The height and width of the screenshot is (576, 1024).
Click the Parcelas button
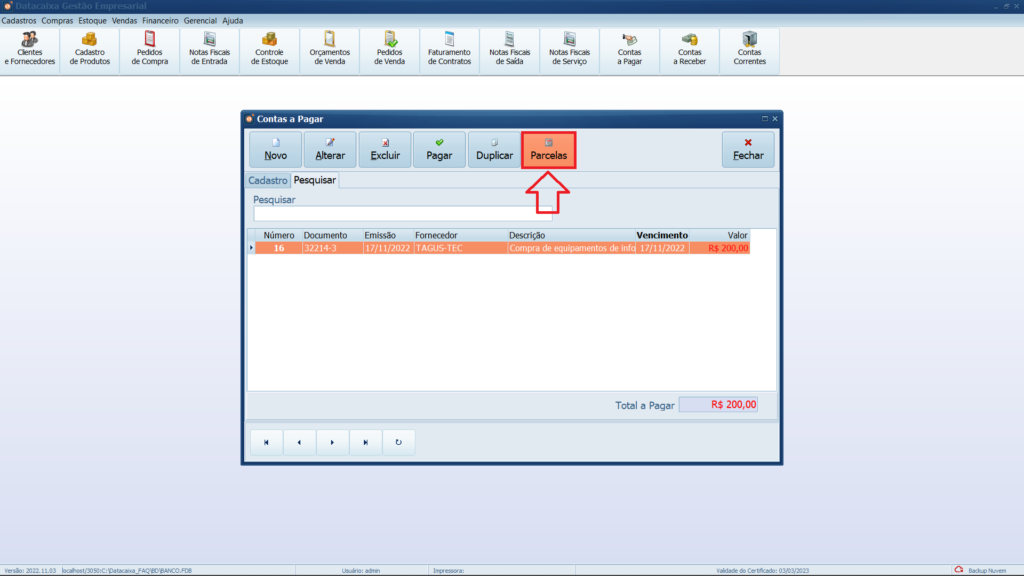[548, 150]
